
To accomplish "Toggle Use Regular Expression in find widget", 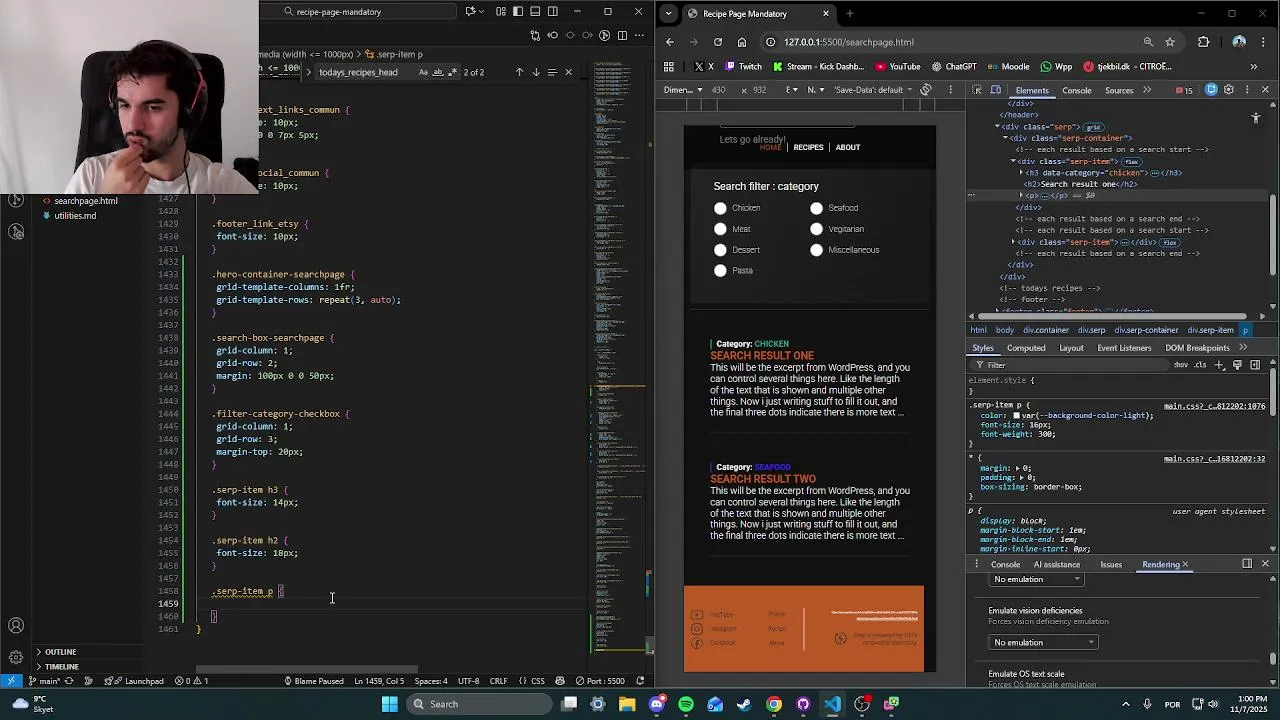I will point(452,72).
